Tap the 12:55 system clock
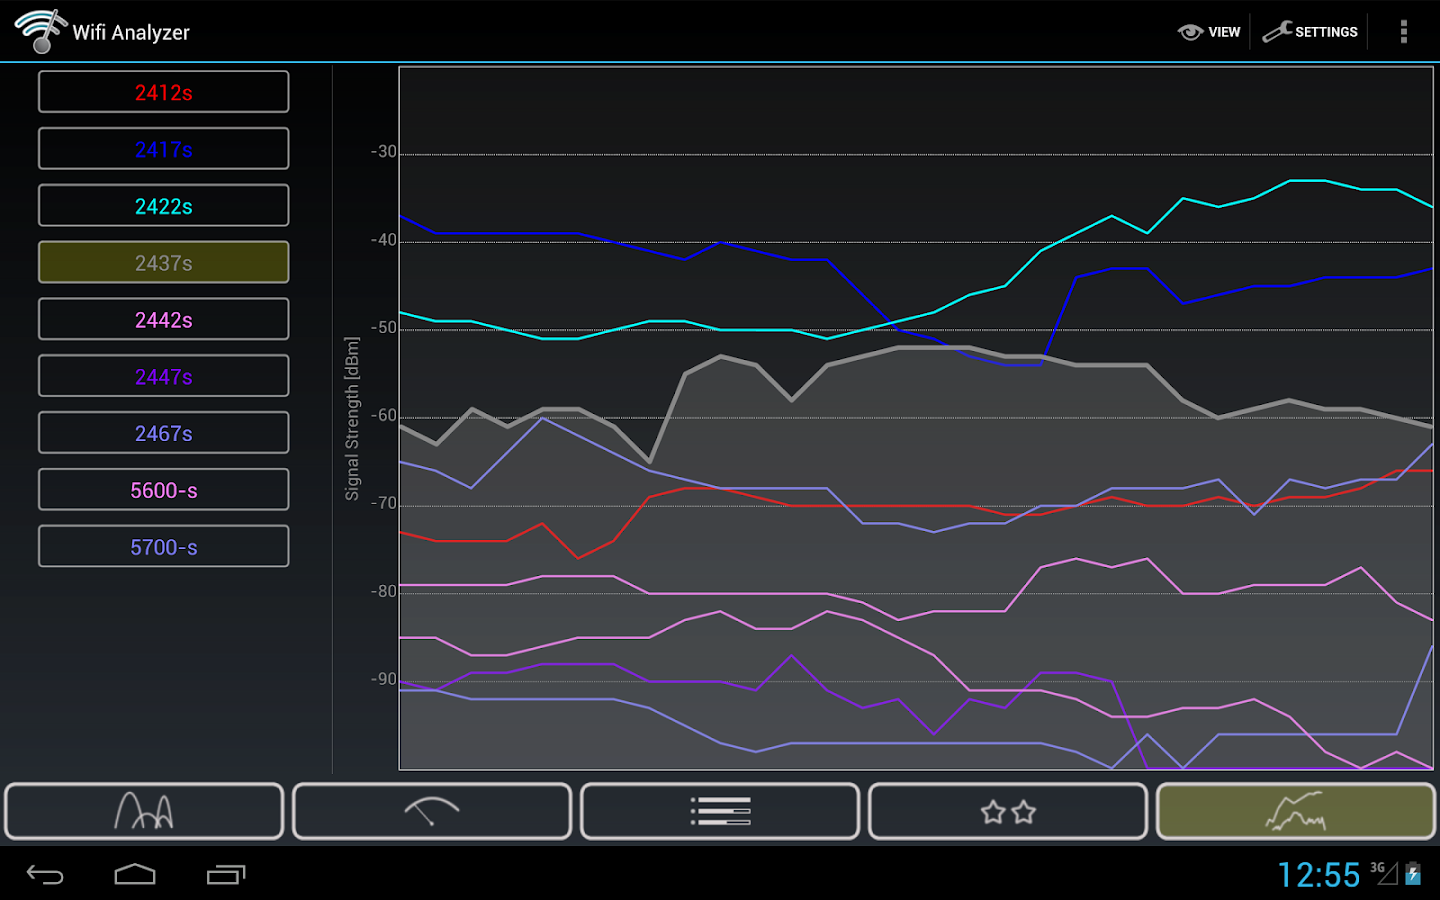 [x=1320, y=874]
